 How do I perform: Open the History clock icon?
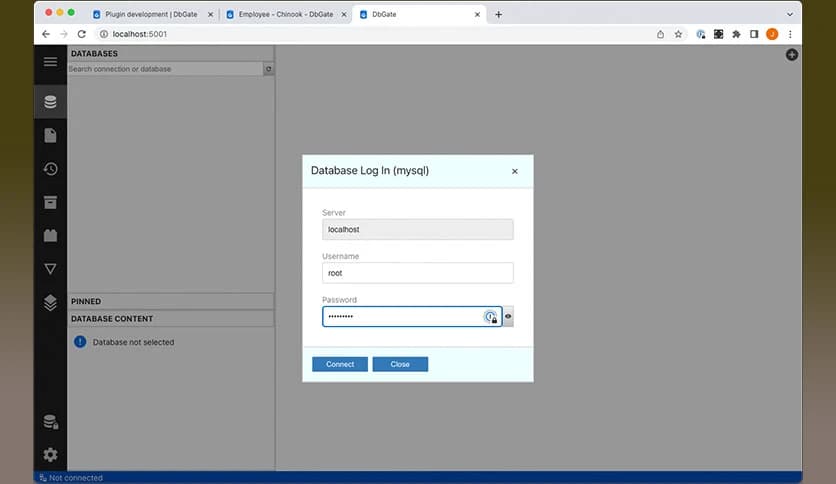click(x=50, y=169)
